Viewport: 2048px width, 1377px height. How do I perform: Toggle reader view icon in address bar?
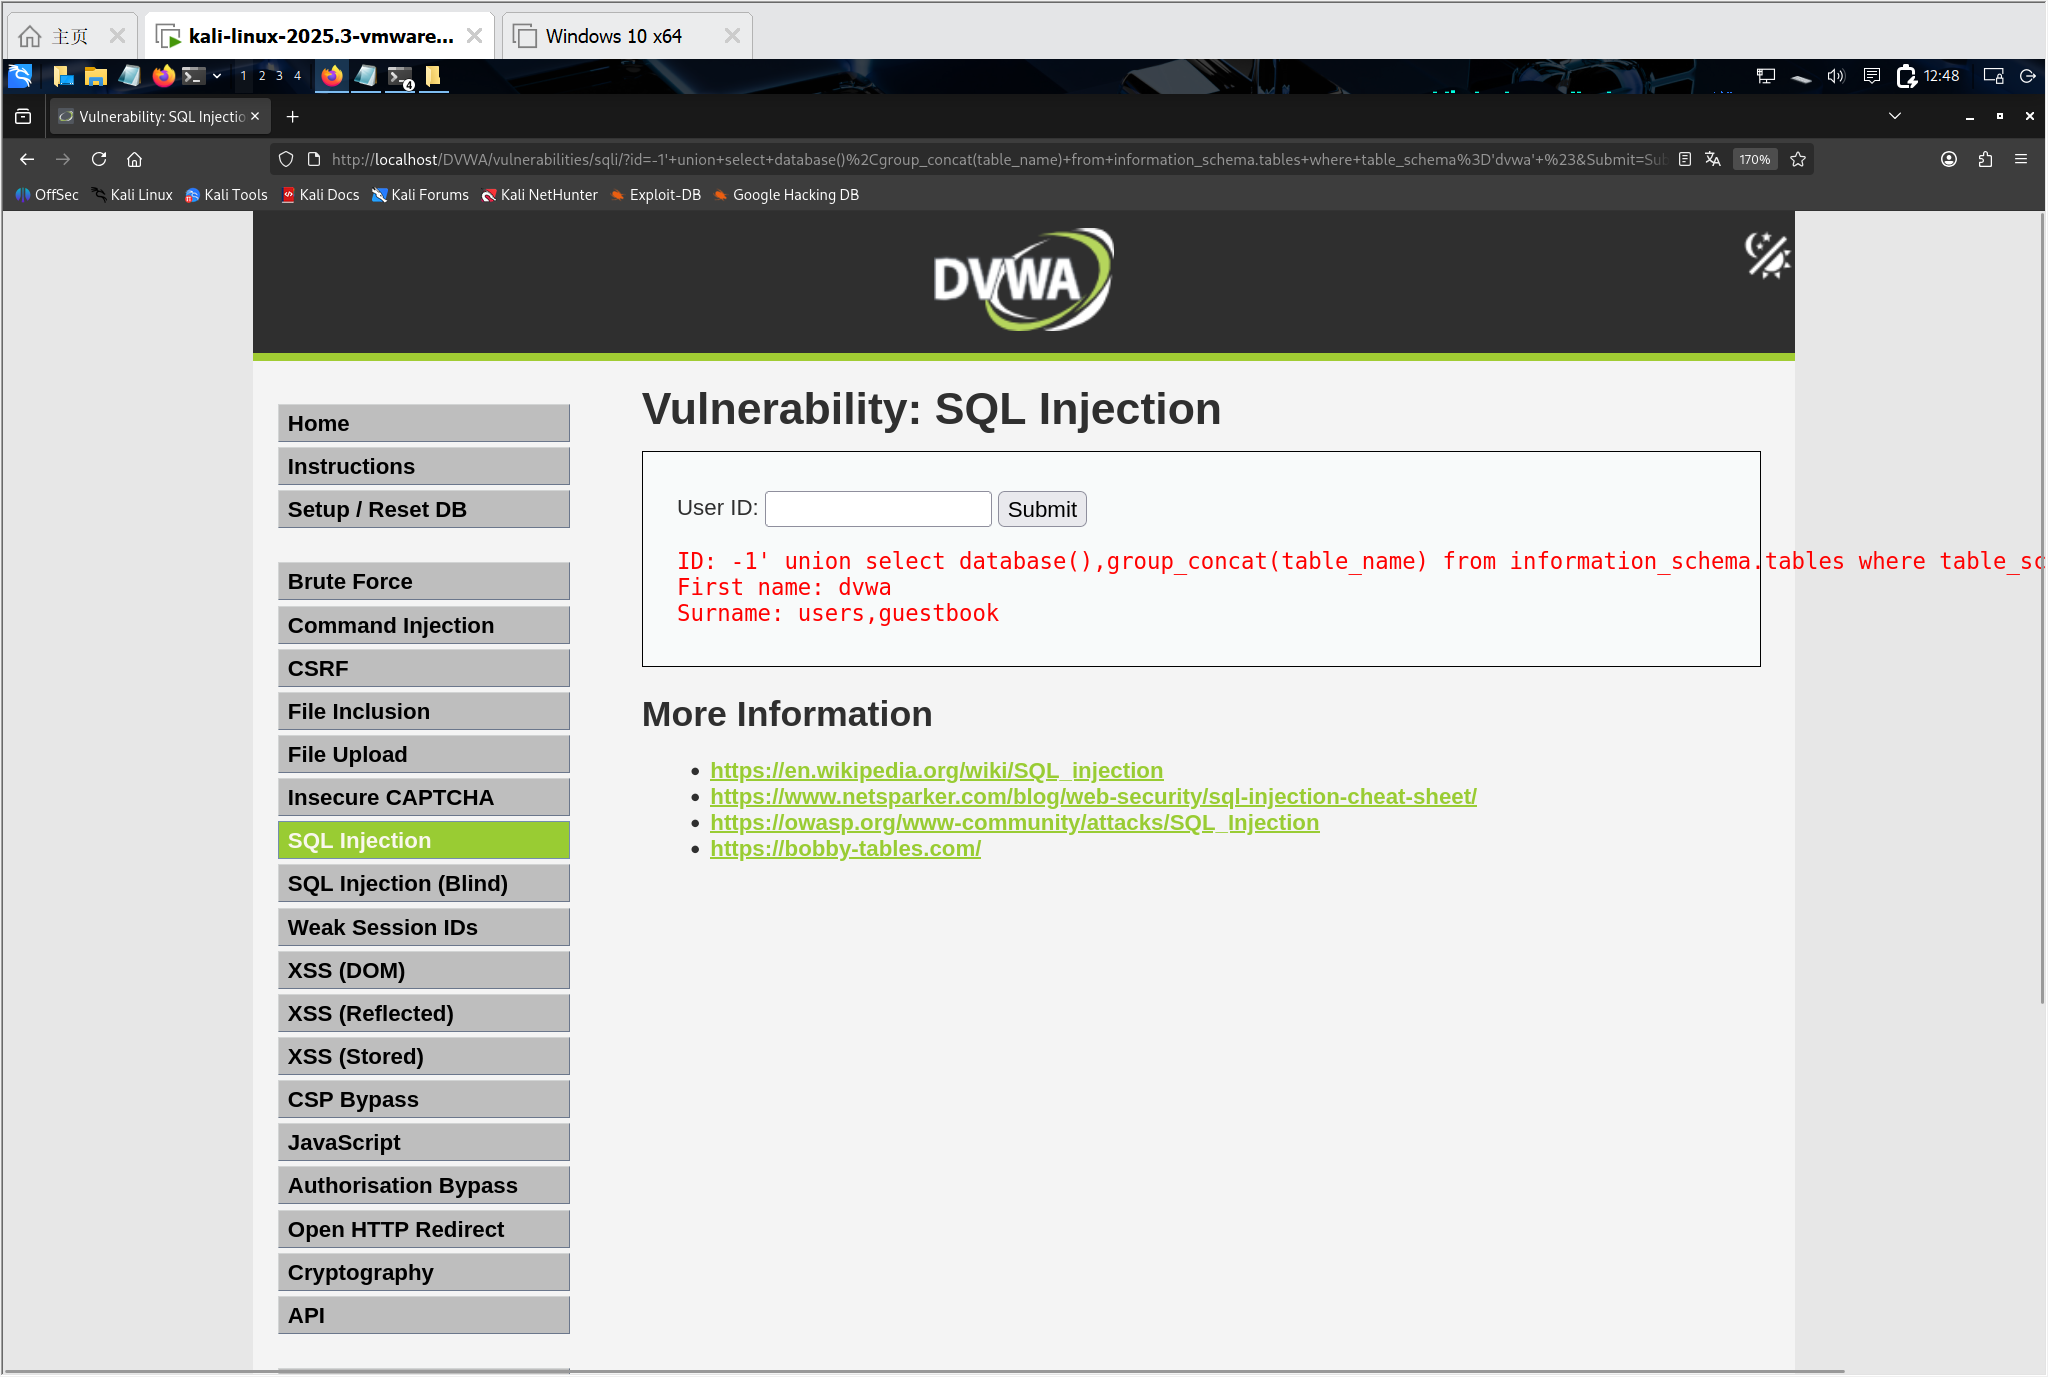pyautogui.click(x=1685, y=159)
